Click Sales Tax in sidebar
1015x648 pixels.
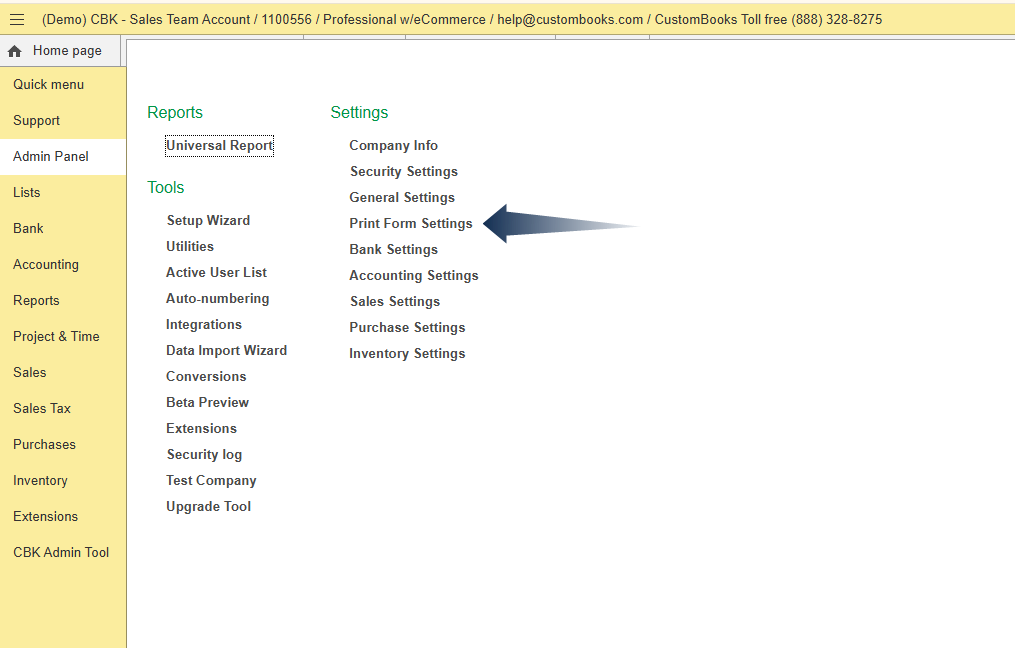(42, 409)
